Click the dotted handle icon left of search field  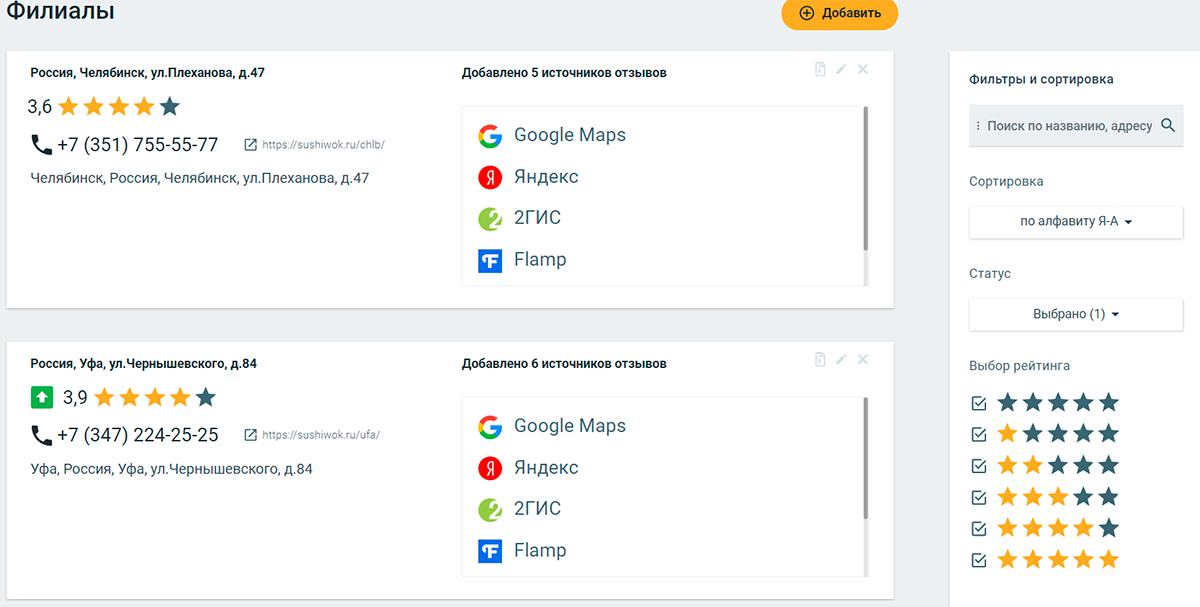click(978, 126)
